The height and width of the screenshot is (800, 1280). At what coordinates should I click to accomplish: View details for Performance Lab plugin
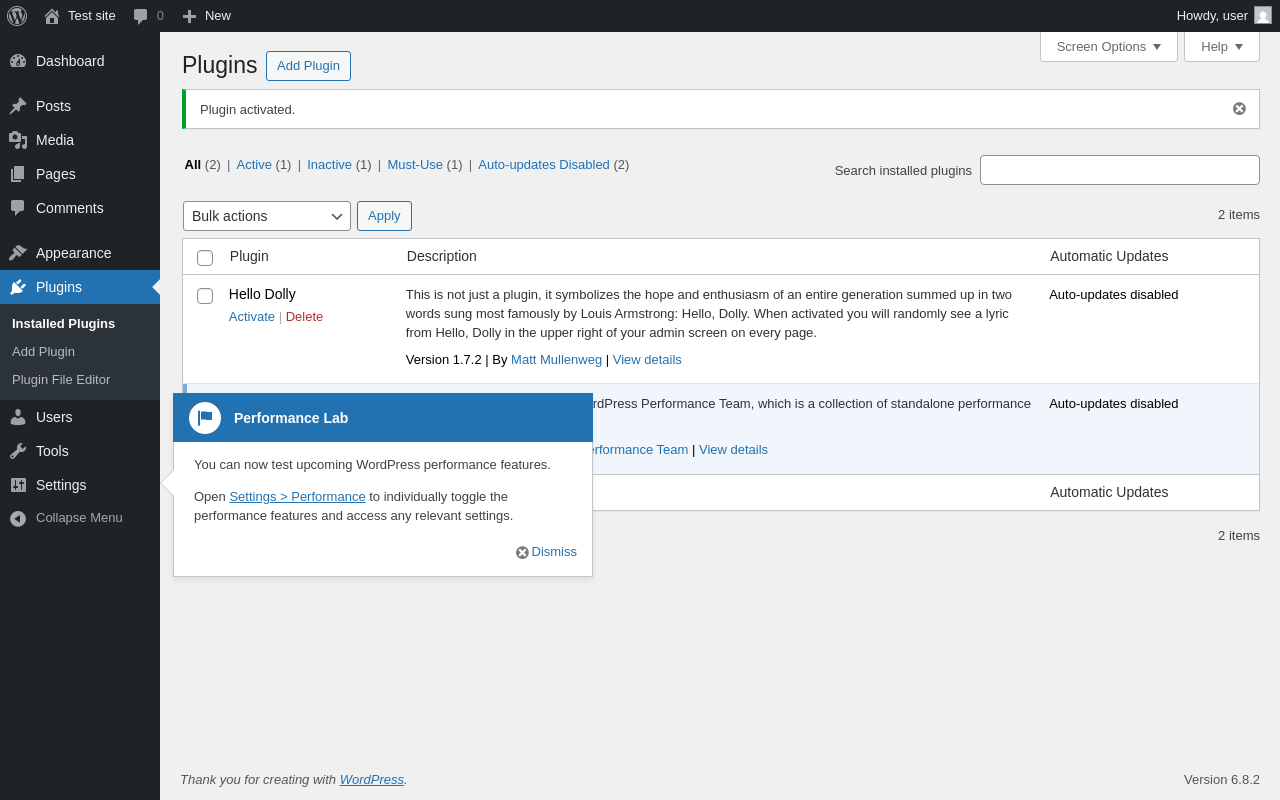click(x=733, y=450)
